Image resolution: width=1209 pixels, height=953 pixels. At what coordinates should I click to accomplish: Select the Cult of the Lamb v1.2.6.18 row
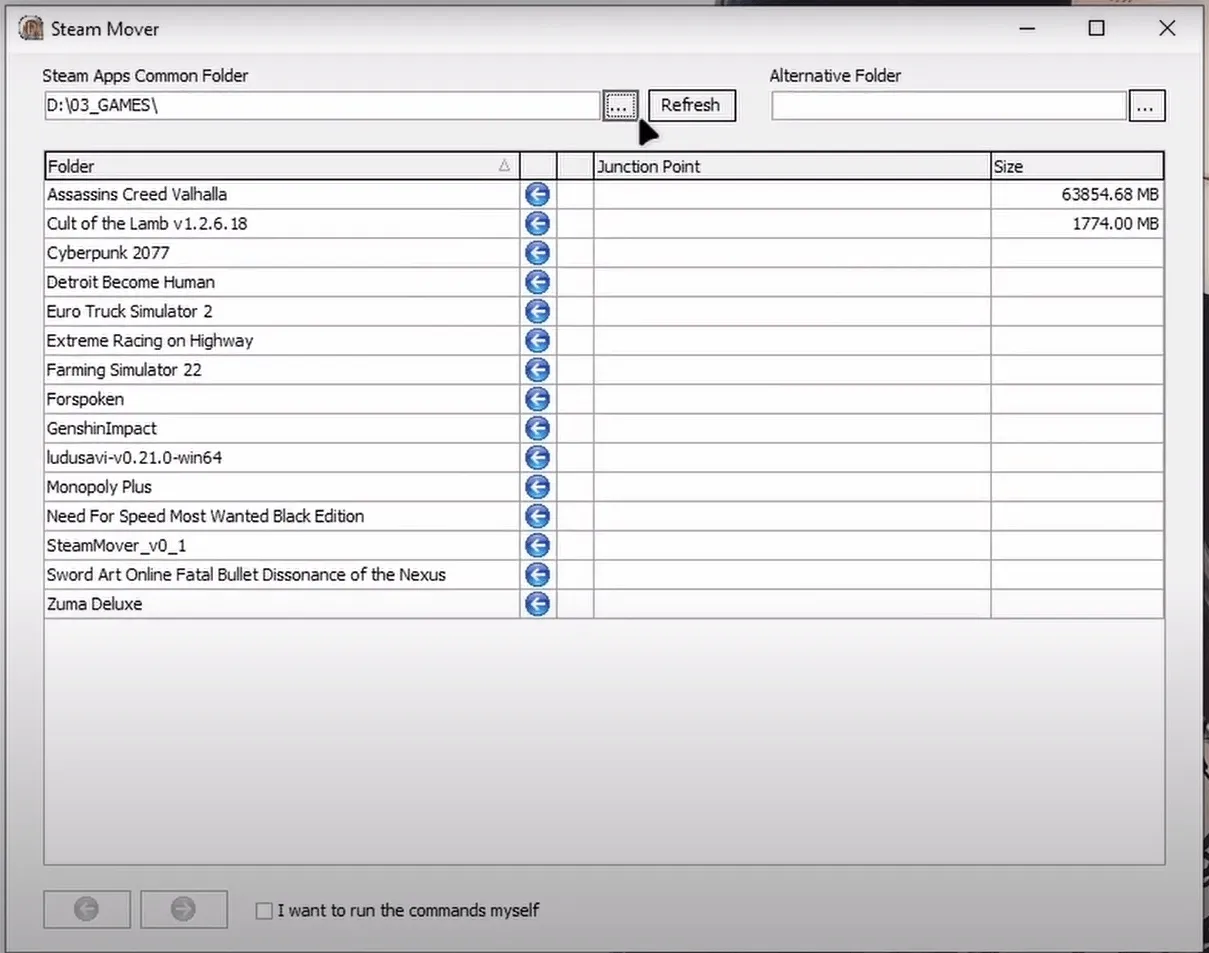coord(604,224)
